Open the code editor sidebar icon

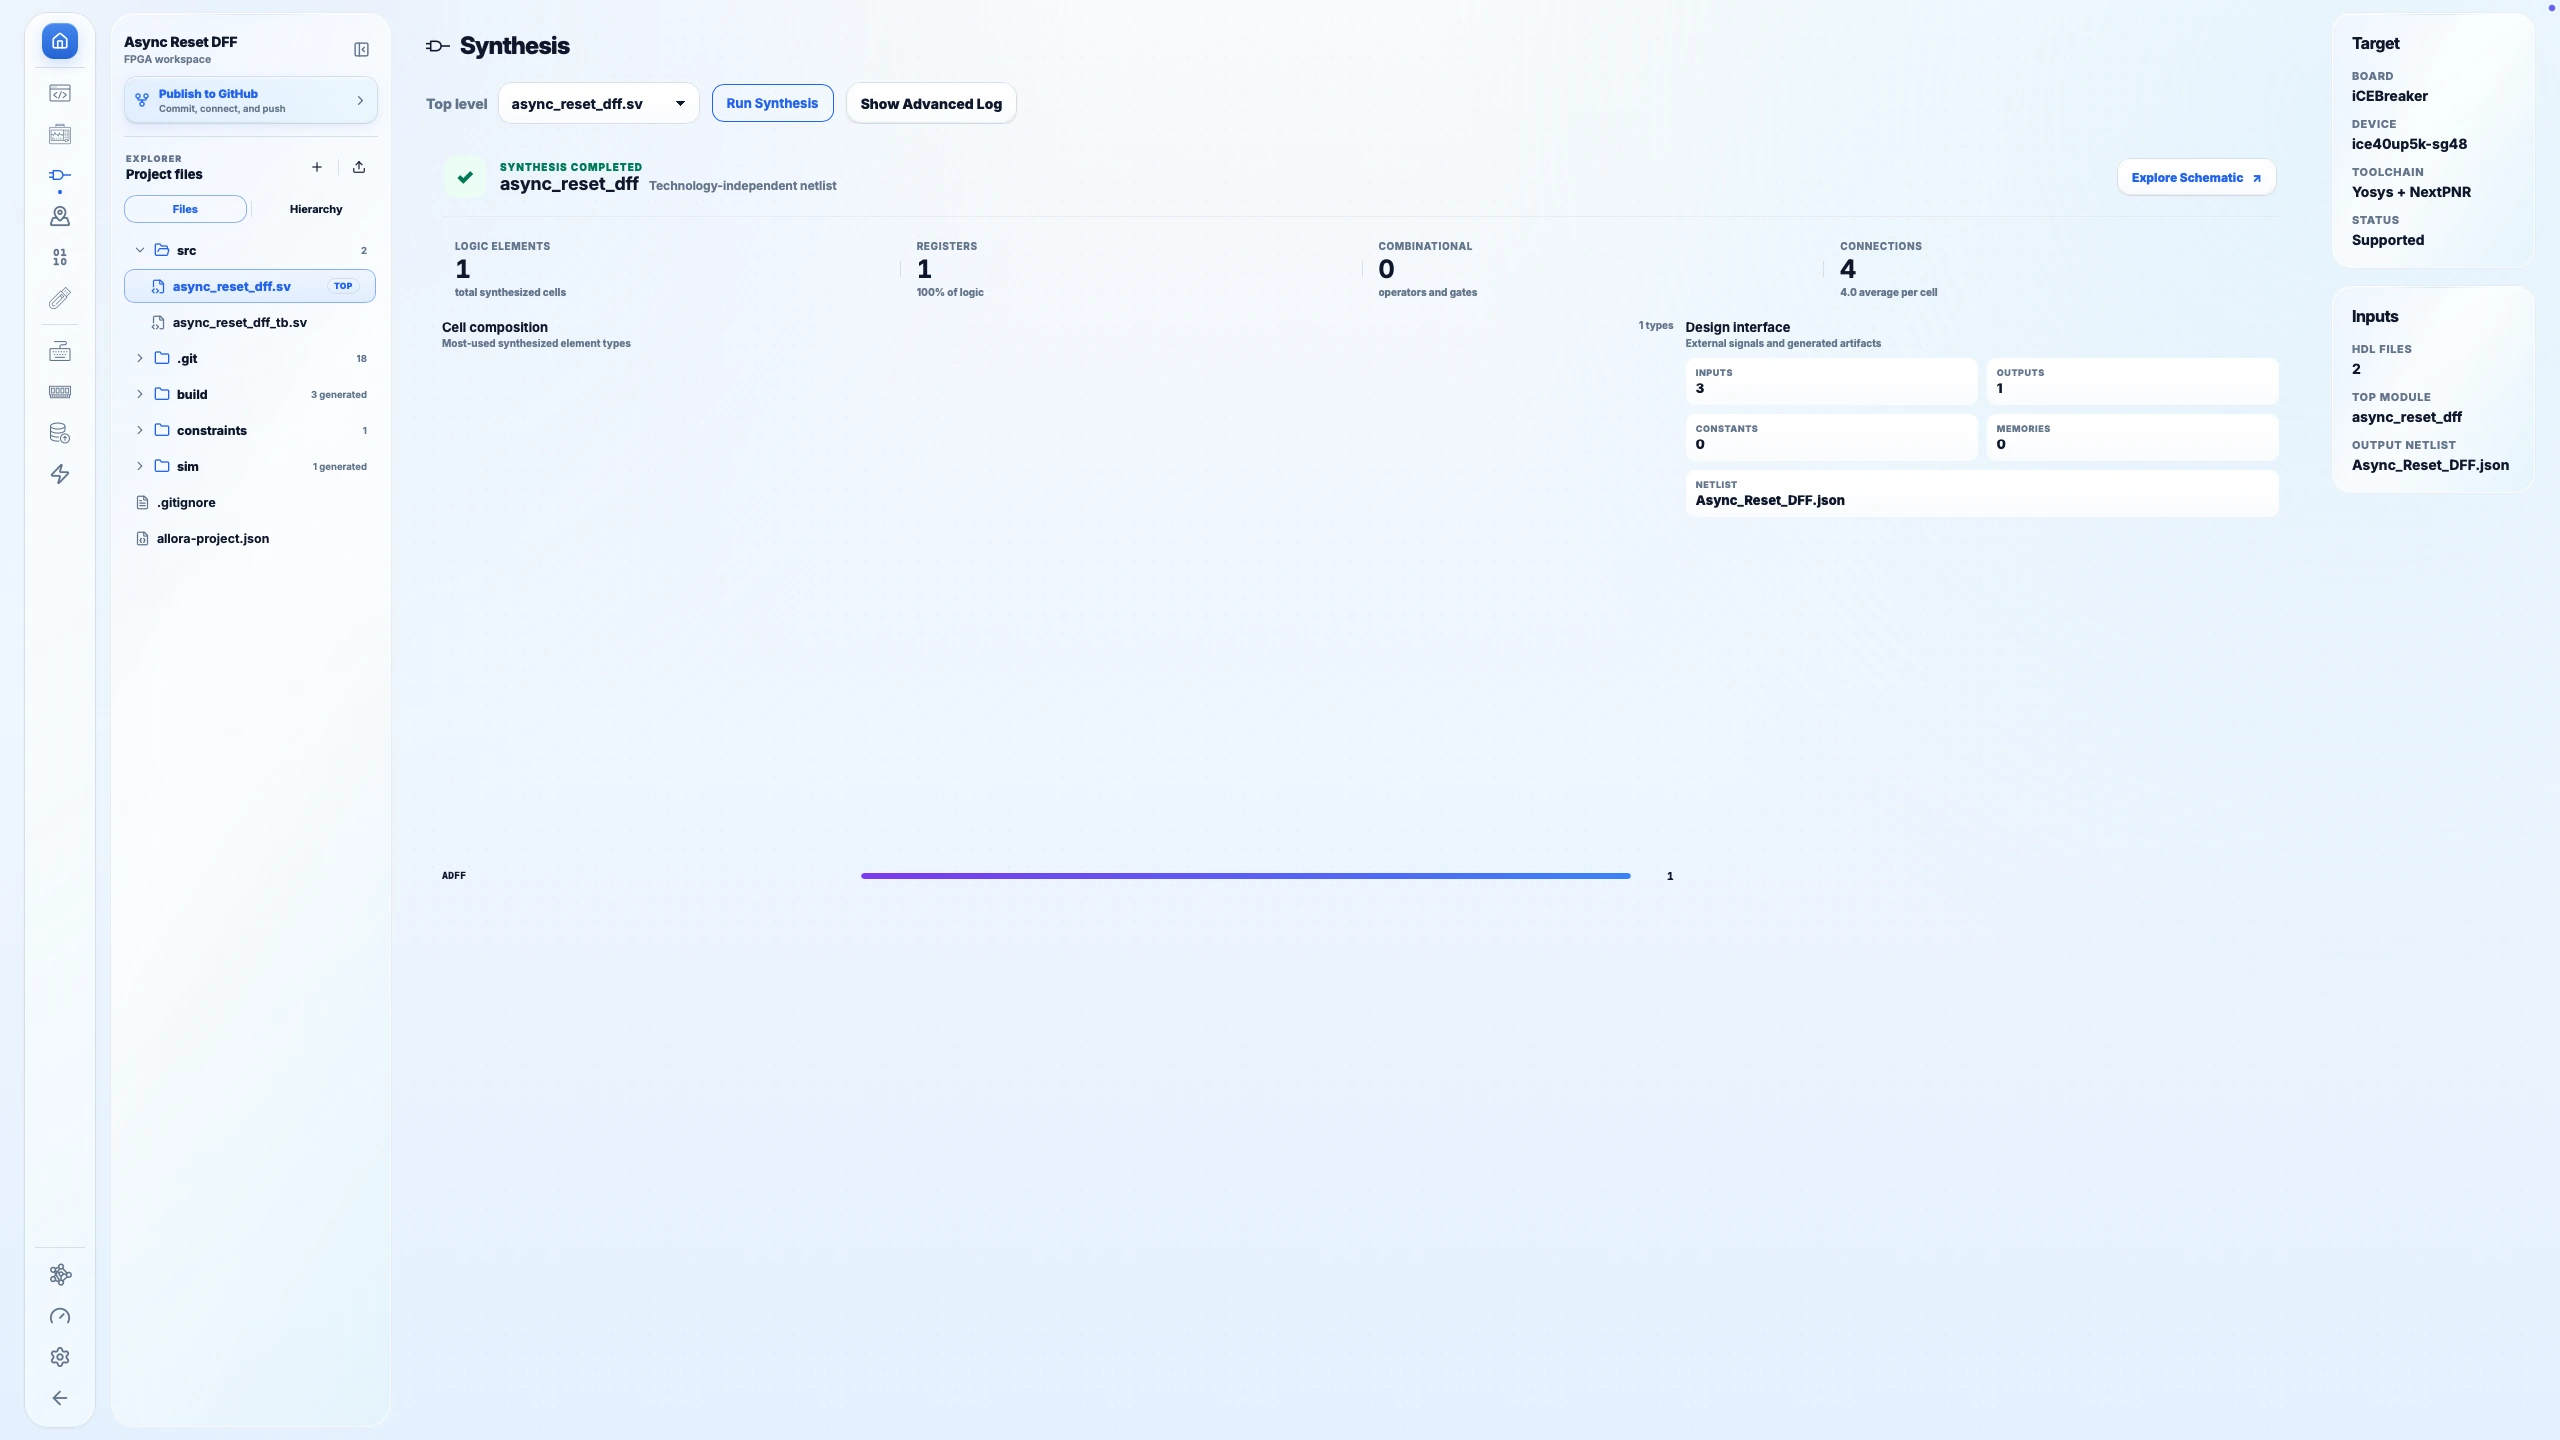(60, 93)
